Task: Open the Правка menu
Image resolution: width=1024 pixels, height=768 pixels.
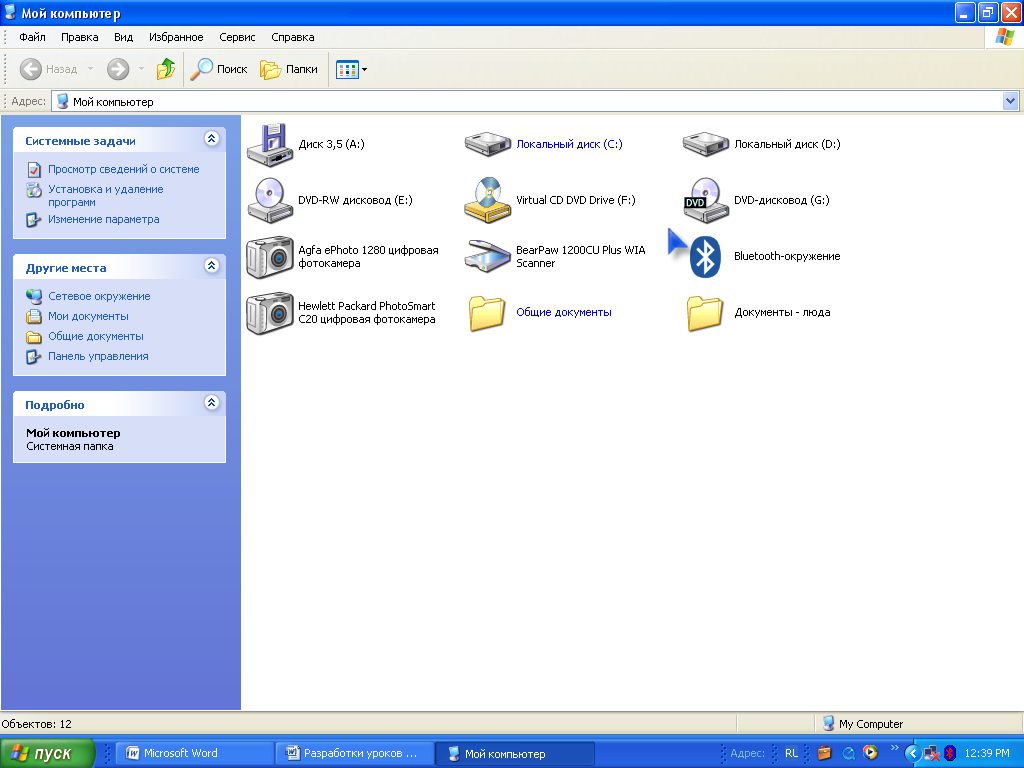Action: pyautogui.click(x=80, y=37)
